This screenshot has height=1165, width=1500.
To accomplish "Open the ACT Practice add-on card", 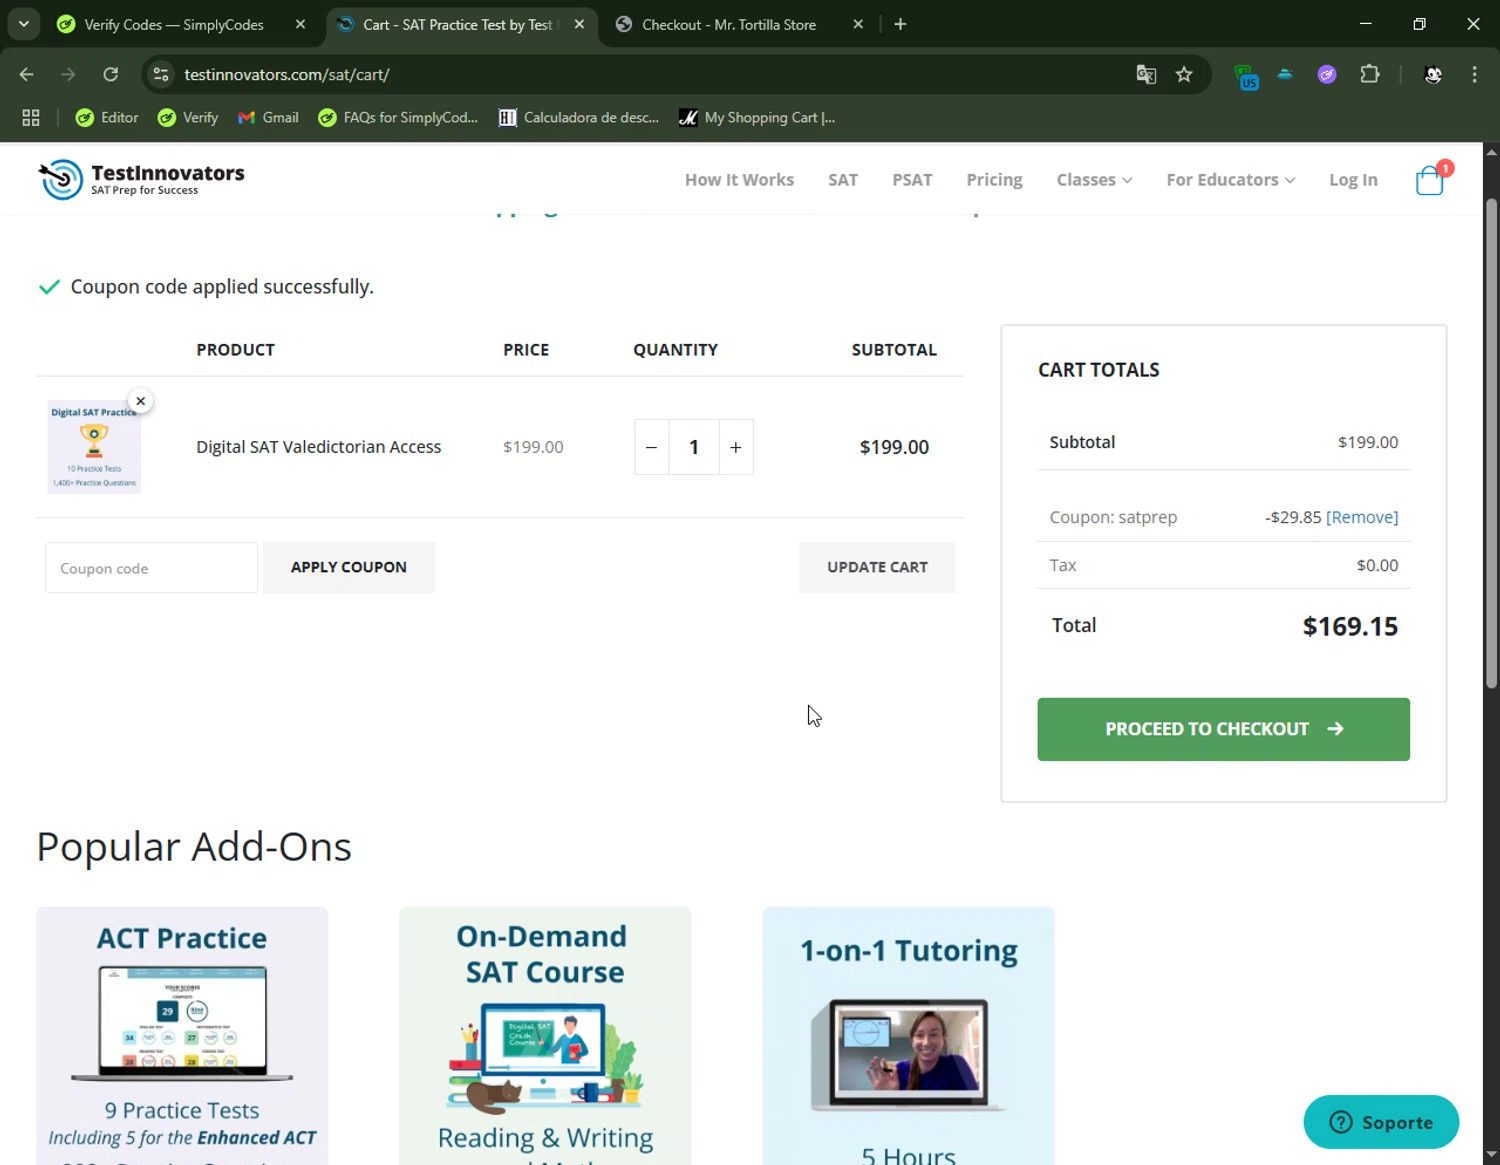I will coord(182,1036).
